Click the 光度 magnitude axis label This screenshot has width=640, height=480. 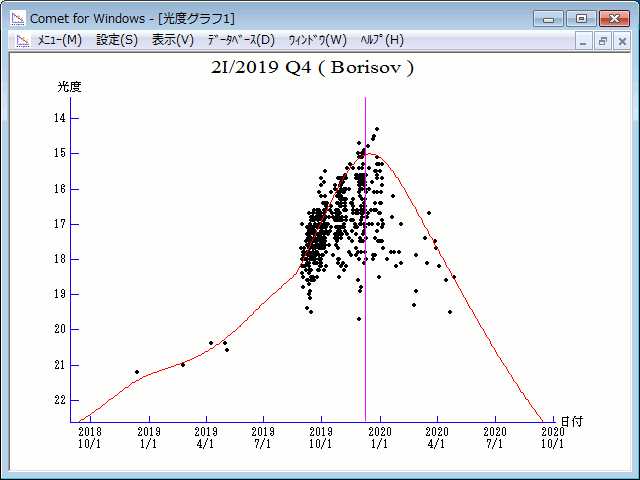[69, 87]
